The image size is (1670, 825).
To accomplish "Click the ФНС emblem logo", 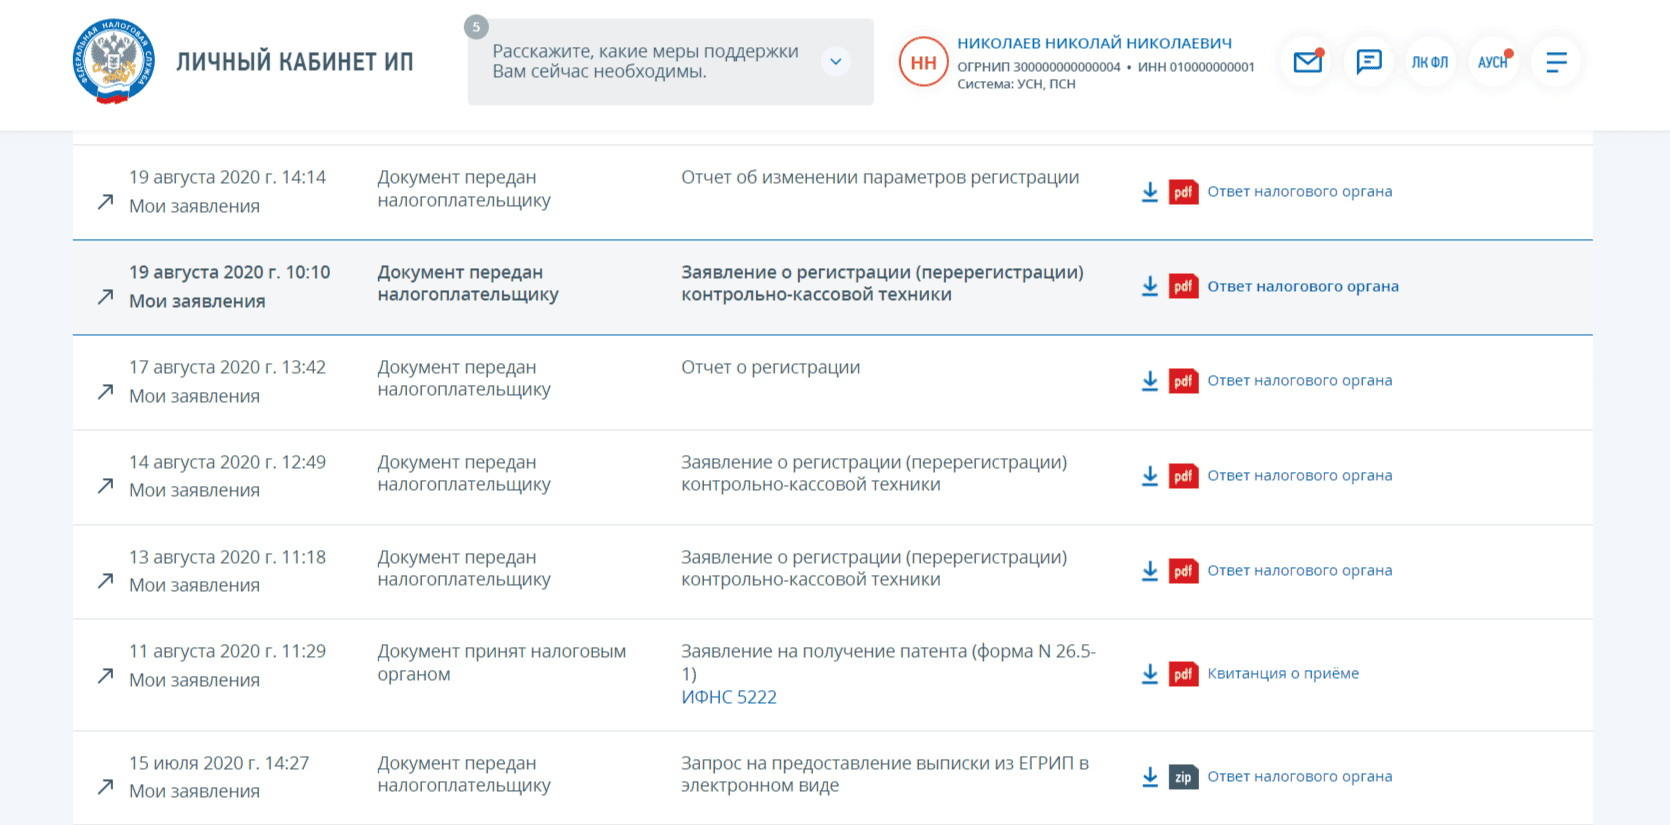I will pyautogui.click(x=113, y=60).
